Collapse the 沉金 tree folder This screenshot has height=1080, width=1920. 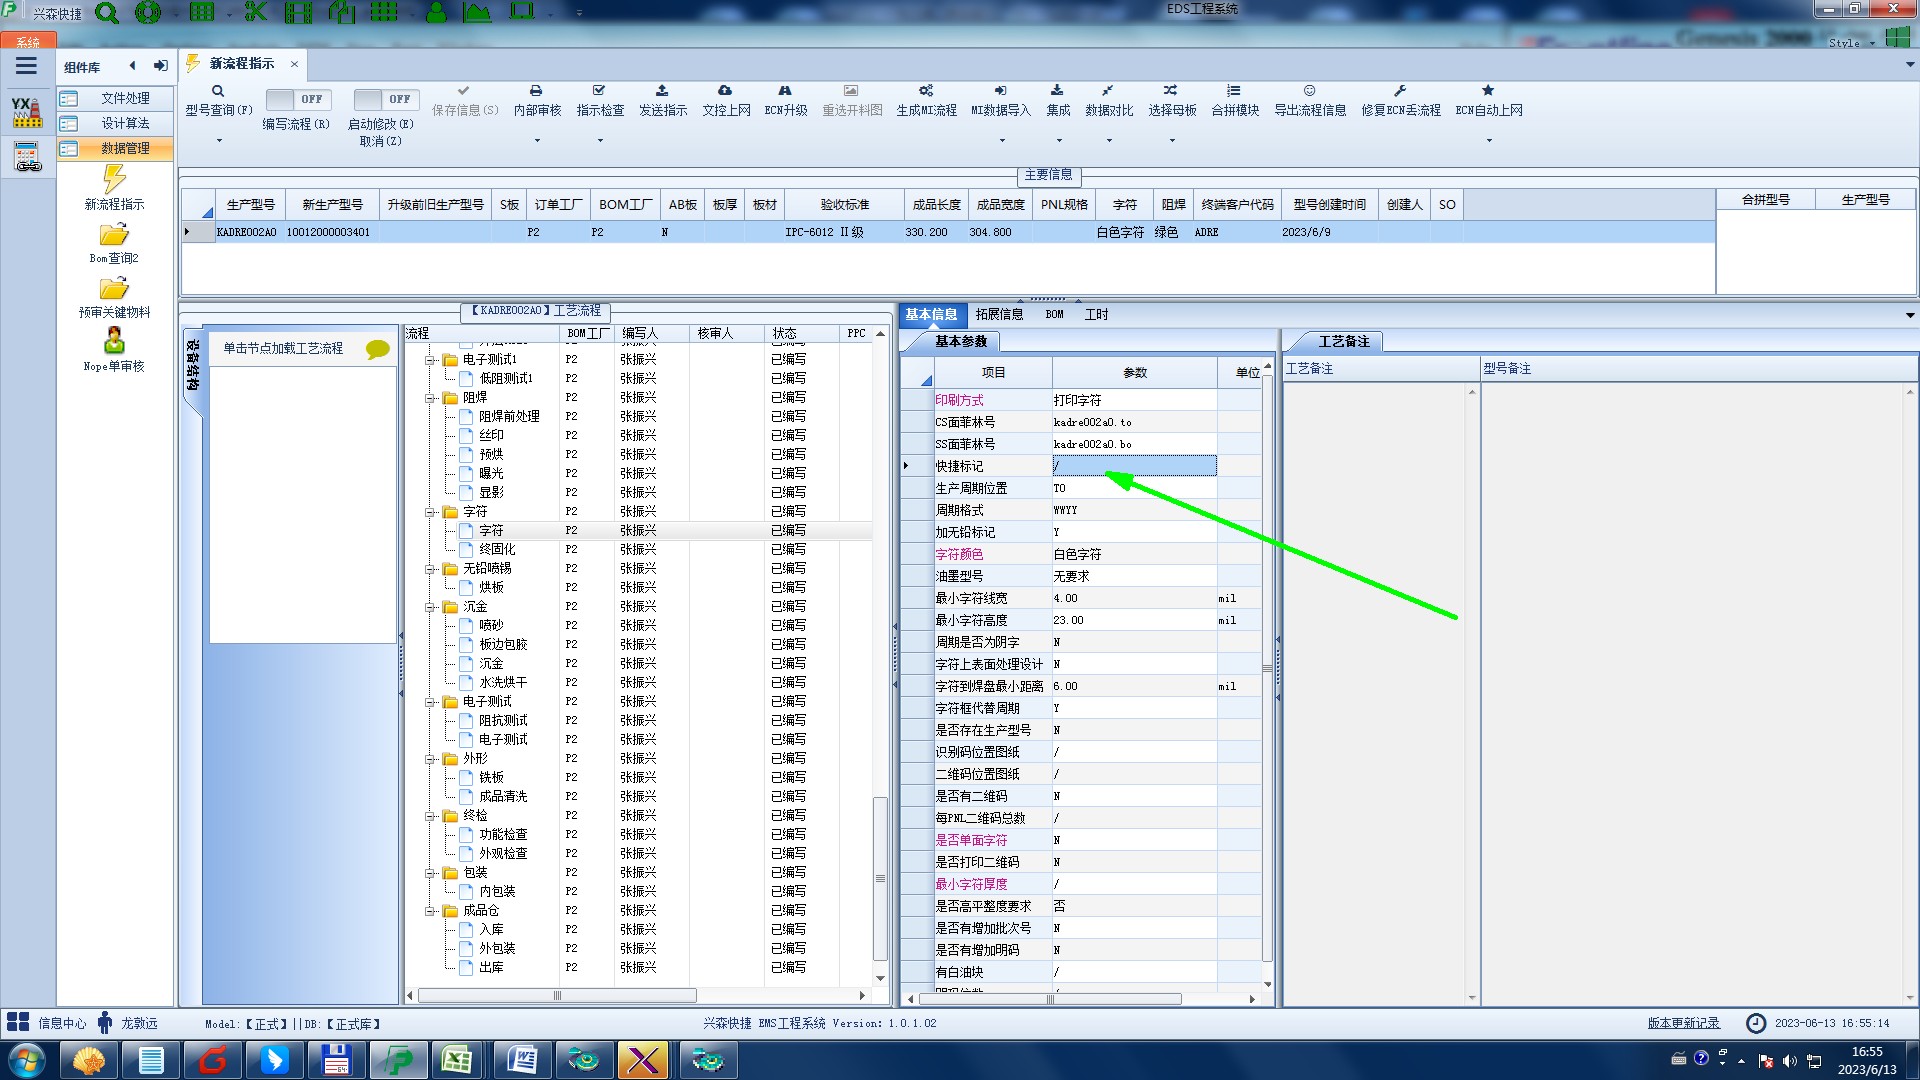[x=430, y=607]
